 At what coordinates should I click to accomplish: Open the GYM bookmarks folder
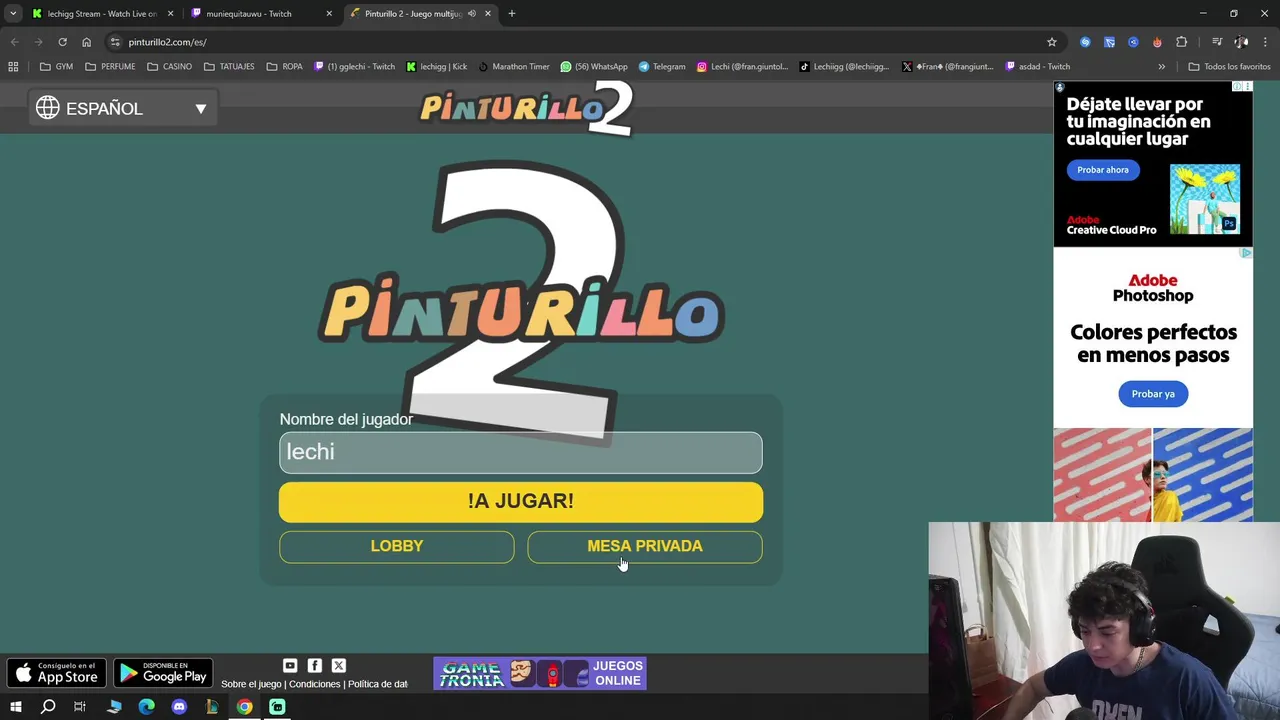click(57, 67)
